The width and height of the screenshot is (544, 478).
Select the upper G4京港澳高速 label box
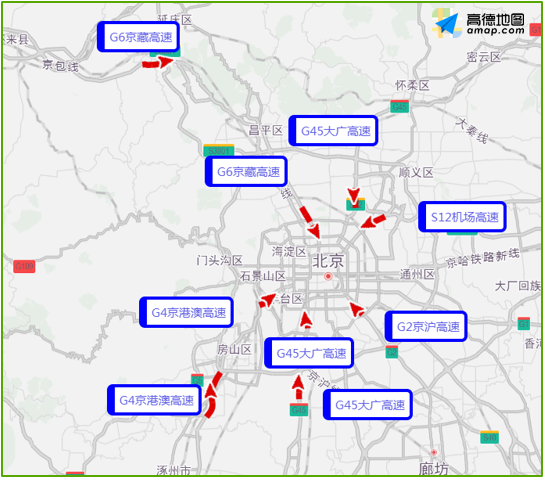[x=186, y=312]
